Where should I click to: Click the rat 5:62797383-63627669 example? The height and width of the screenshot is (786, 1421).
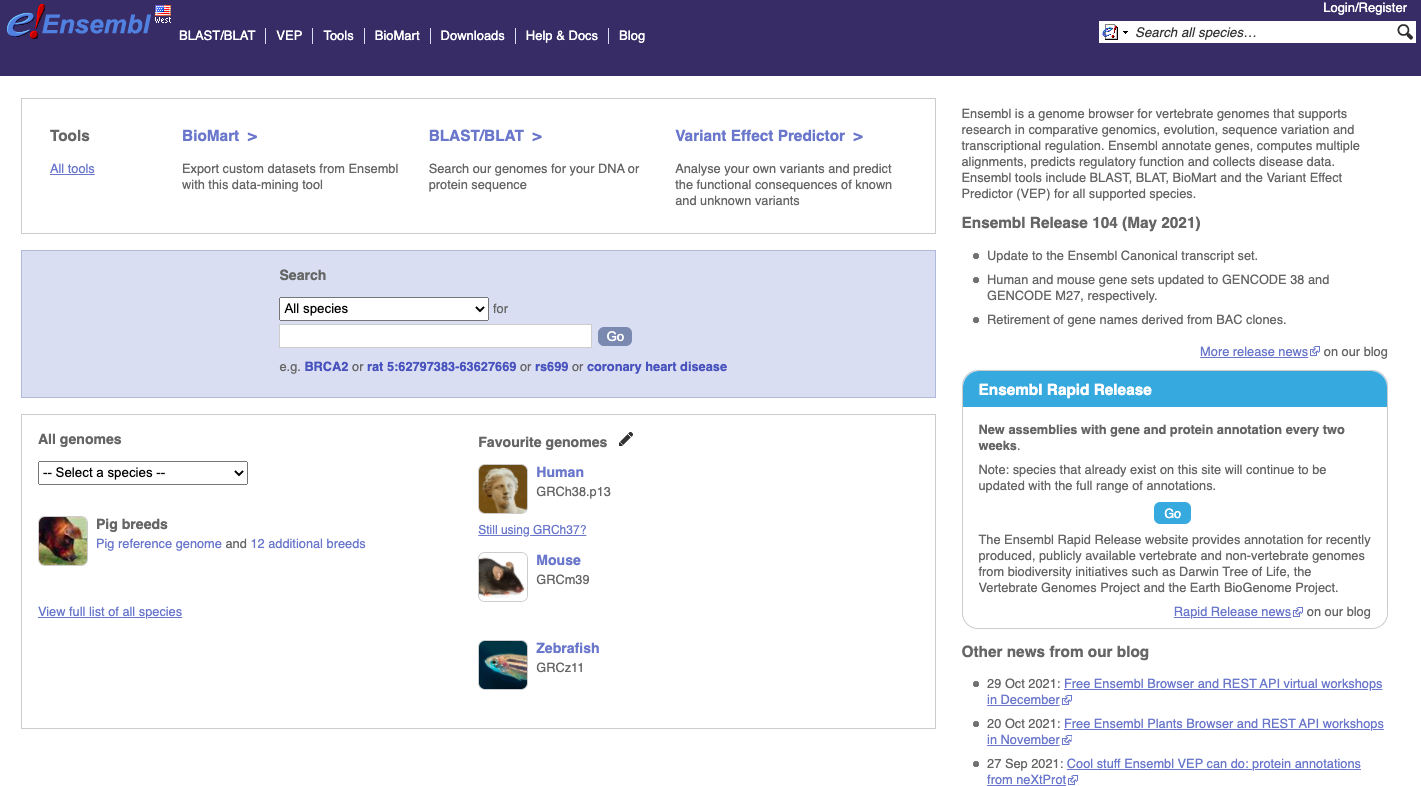click(x=441, y=367)
